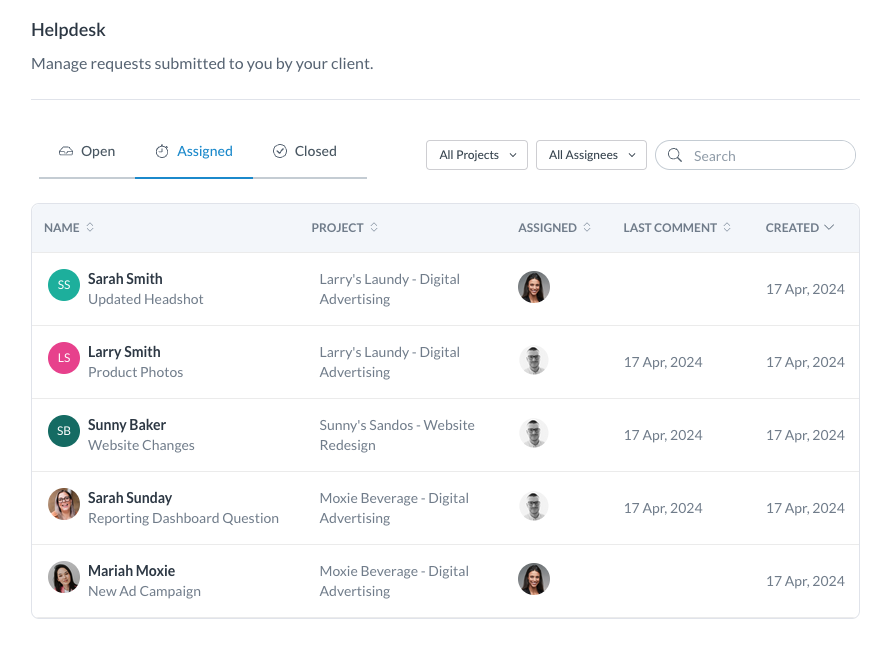The image size is (891, 668).
Task: Open the All Projects dropdown
Action: click(477, 155)
